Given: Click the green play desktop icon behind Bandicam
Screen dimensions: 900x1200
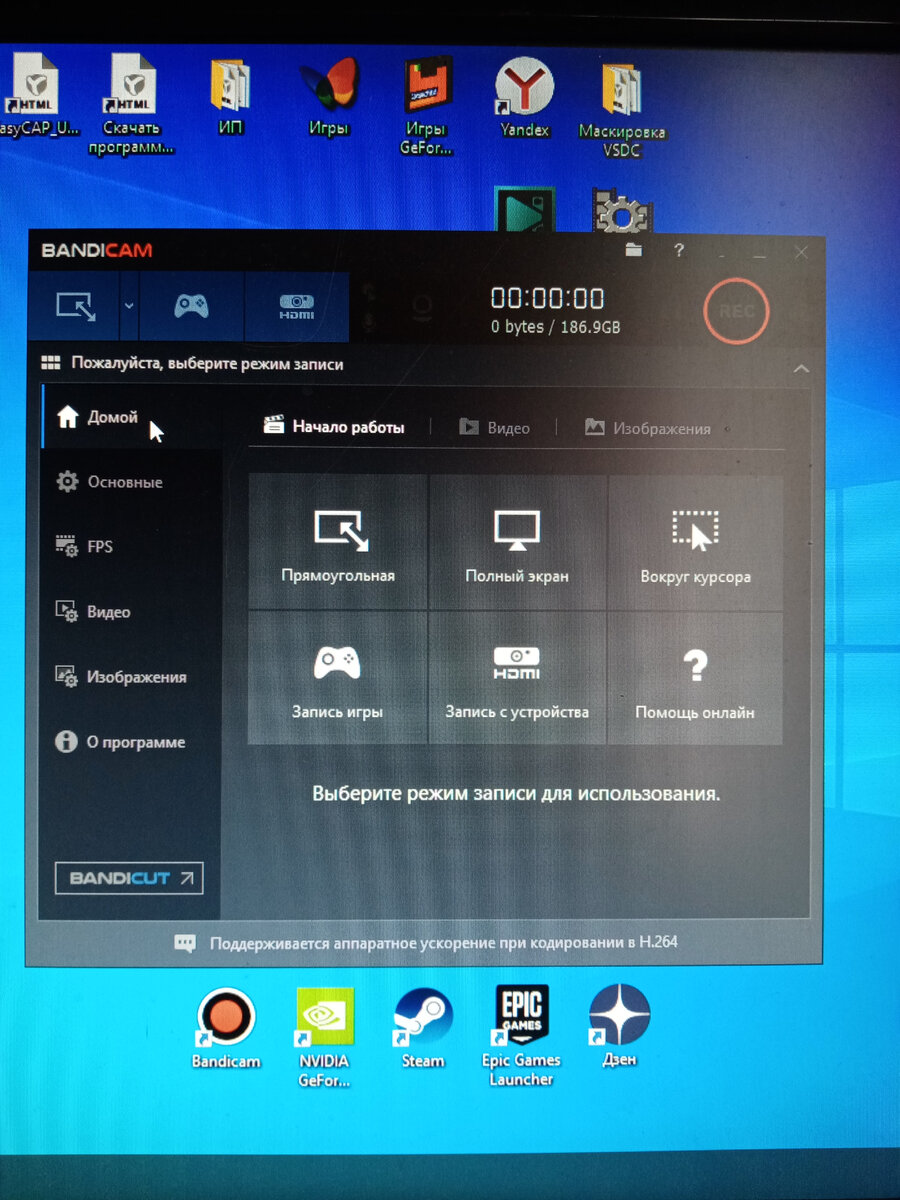Looking at the screenshot, I should point(525,211).
